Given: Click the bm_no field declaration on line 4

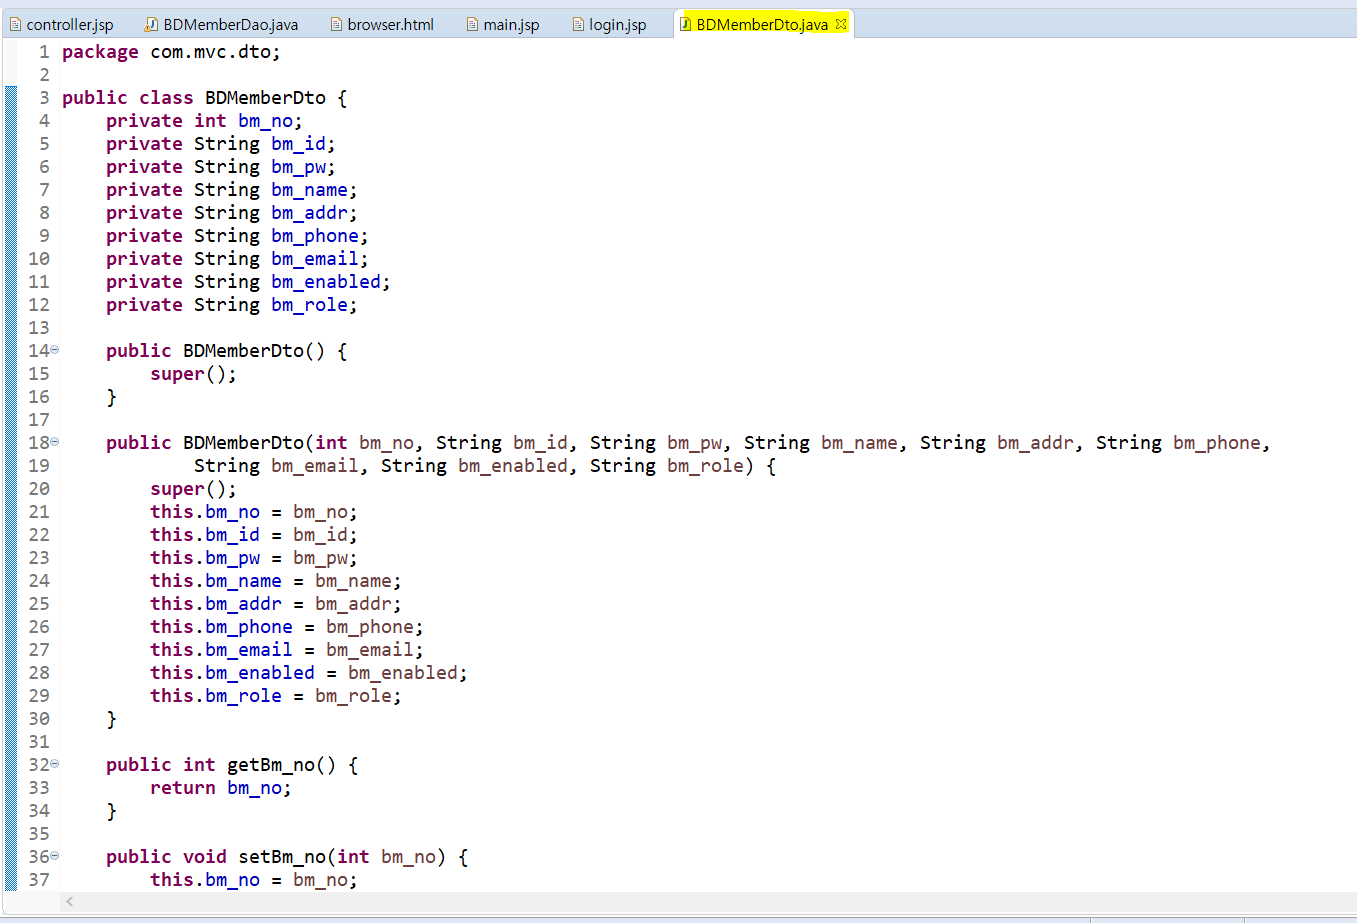Looking at the screenshot, I should click(204, 121).
